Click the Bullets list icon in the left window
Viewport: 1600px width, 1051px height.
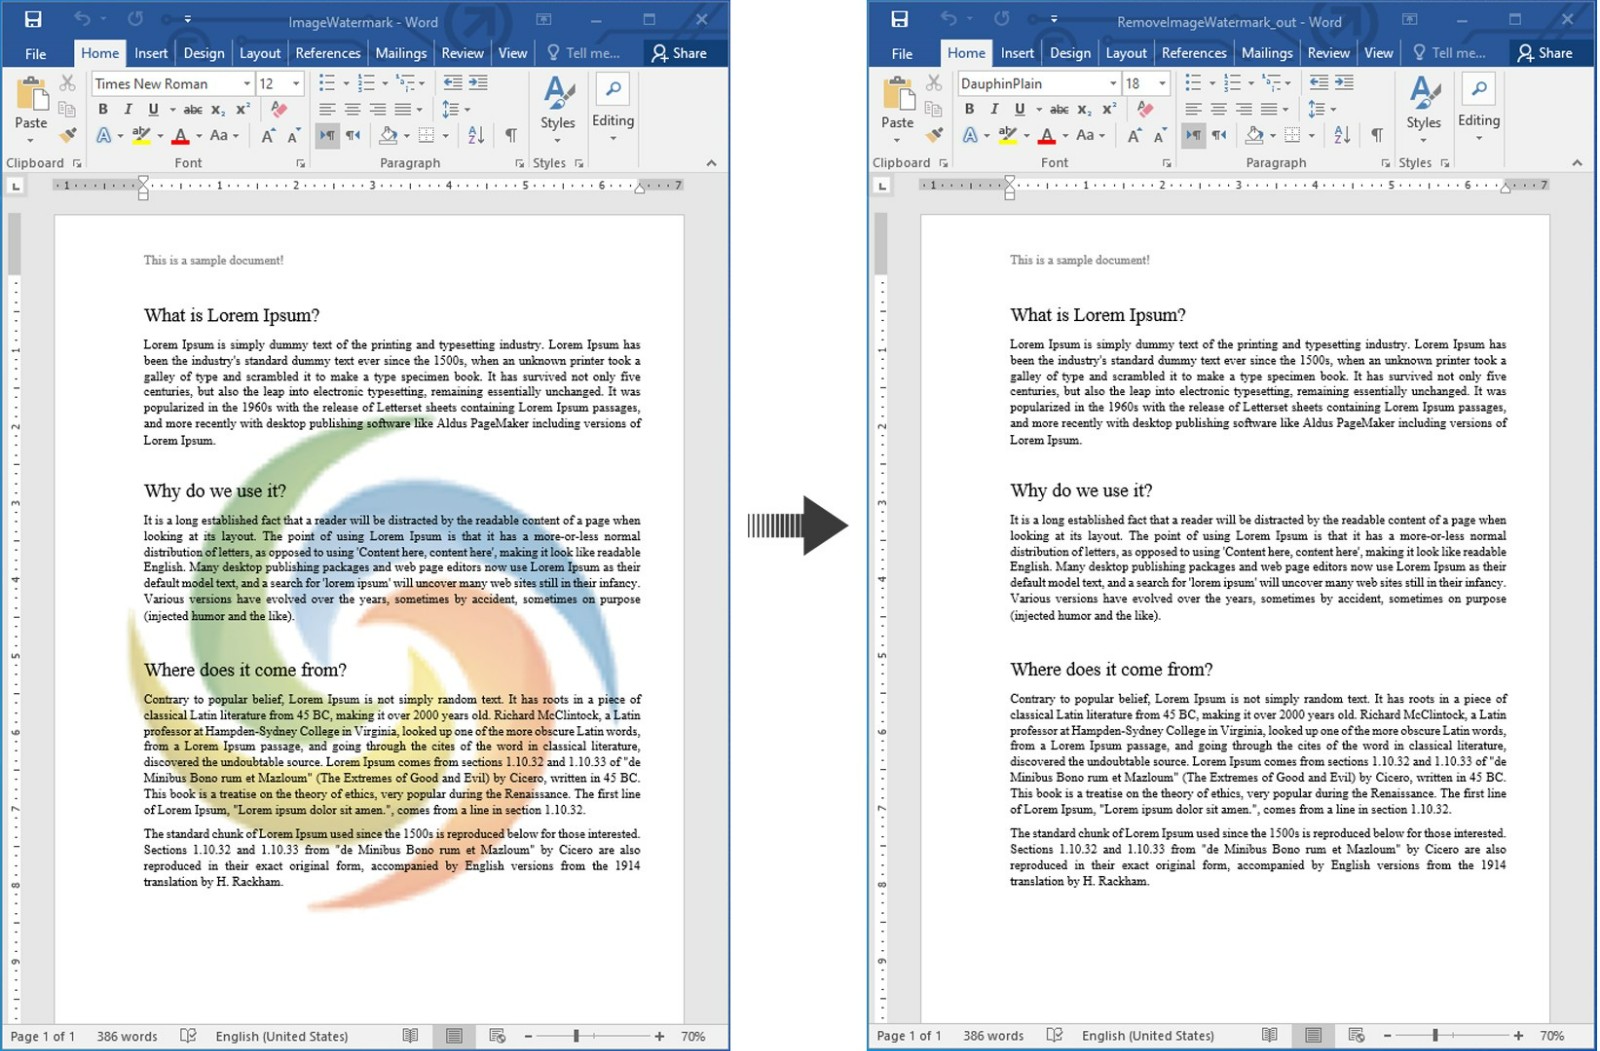point(327,83)
